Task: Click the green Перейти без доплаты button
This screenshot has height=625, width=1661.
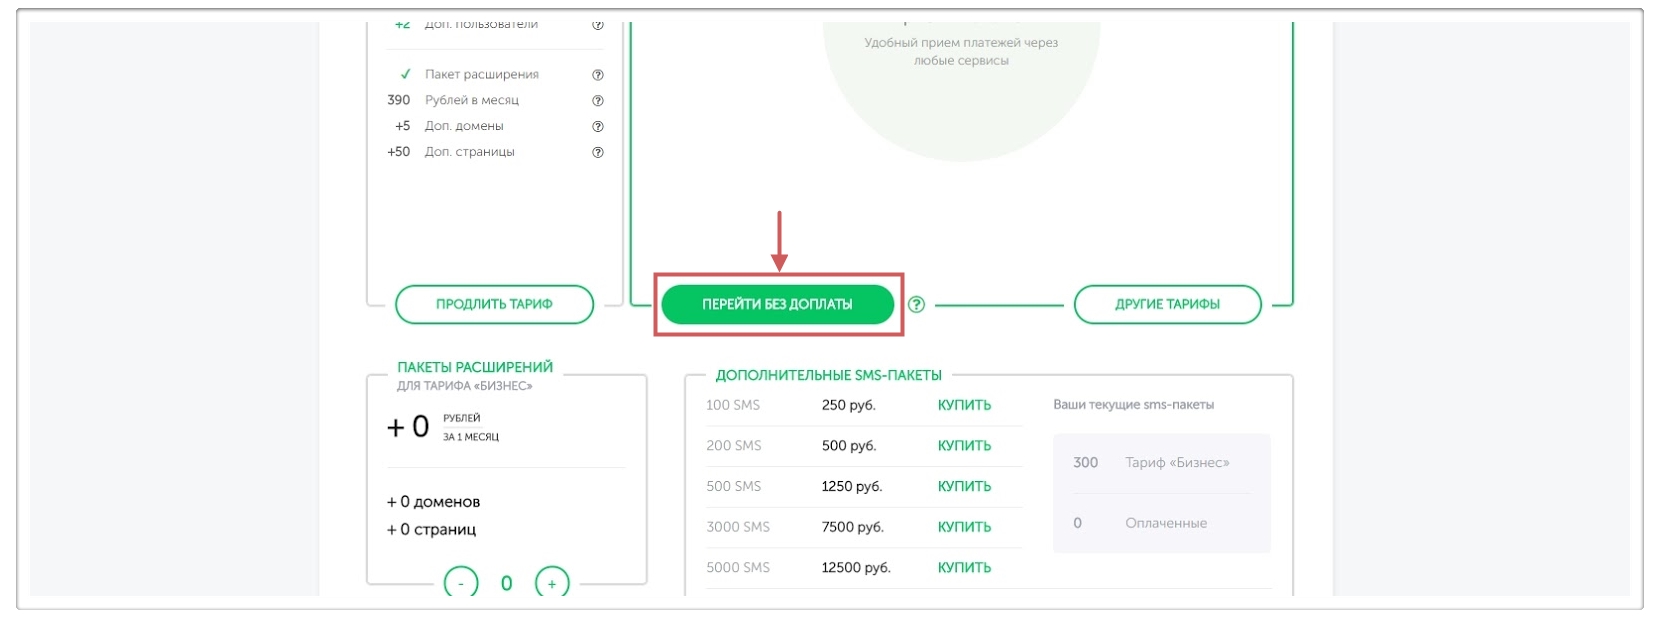Action: click(x=777, y=305)
